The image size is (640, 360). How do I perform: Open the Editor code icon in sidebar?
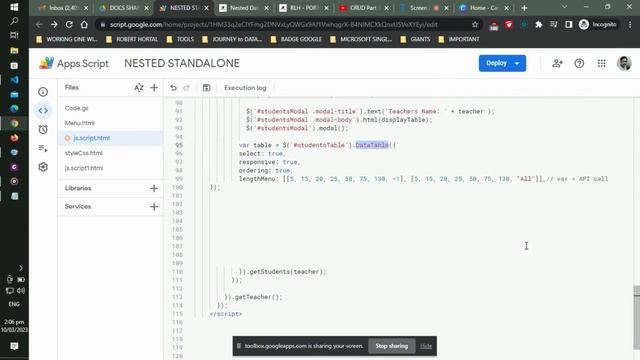(x=43, y=111)
